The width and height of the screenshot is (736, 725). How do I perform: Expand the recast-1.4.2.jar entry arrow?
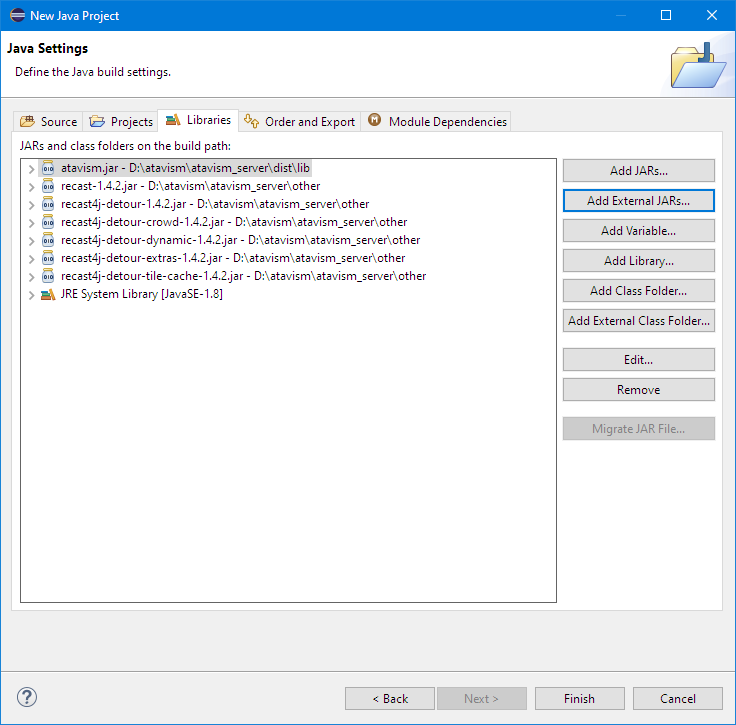click(x=31, y=186)
